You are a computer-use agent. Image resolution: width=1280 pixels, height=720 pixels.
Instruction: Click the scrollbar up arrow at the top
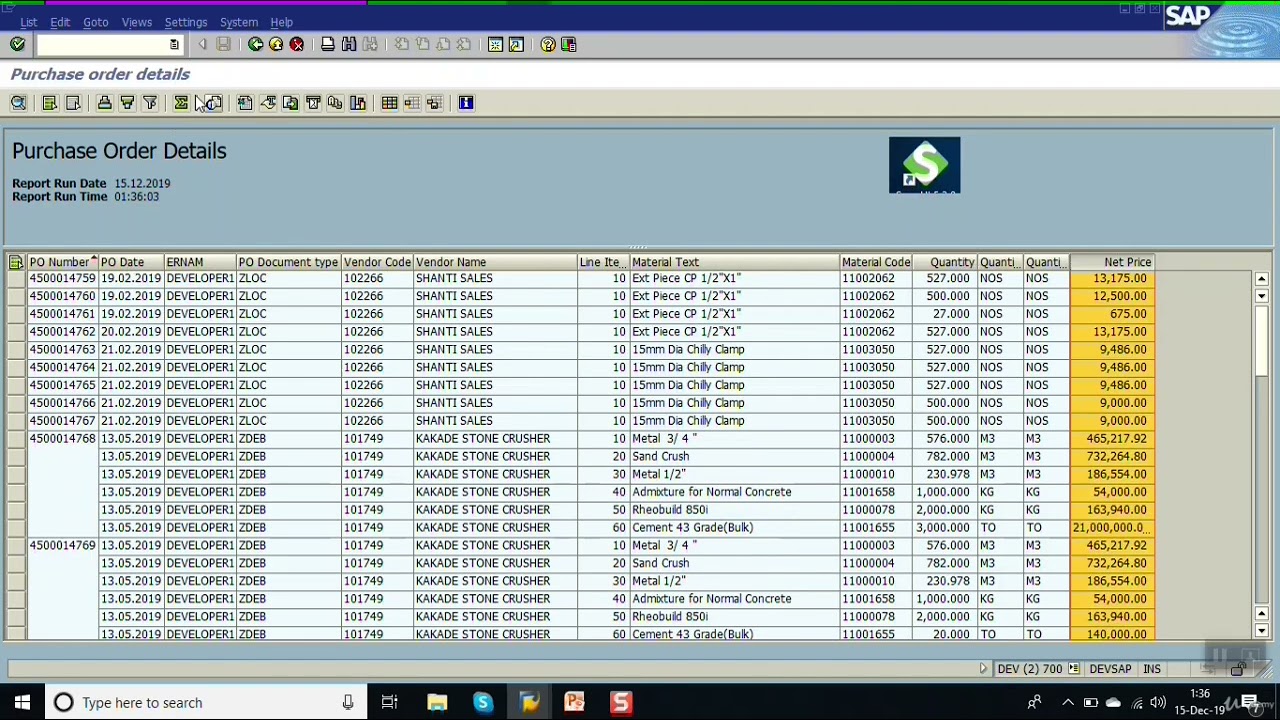point(1262,279)
